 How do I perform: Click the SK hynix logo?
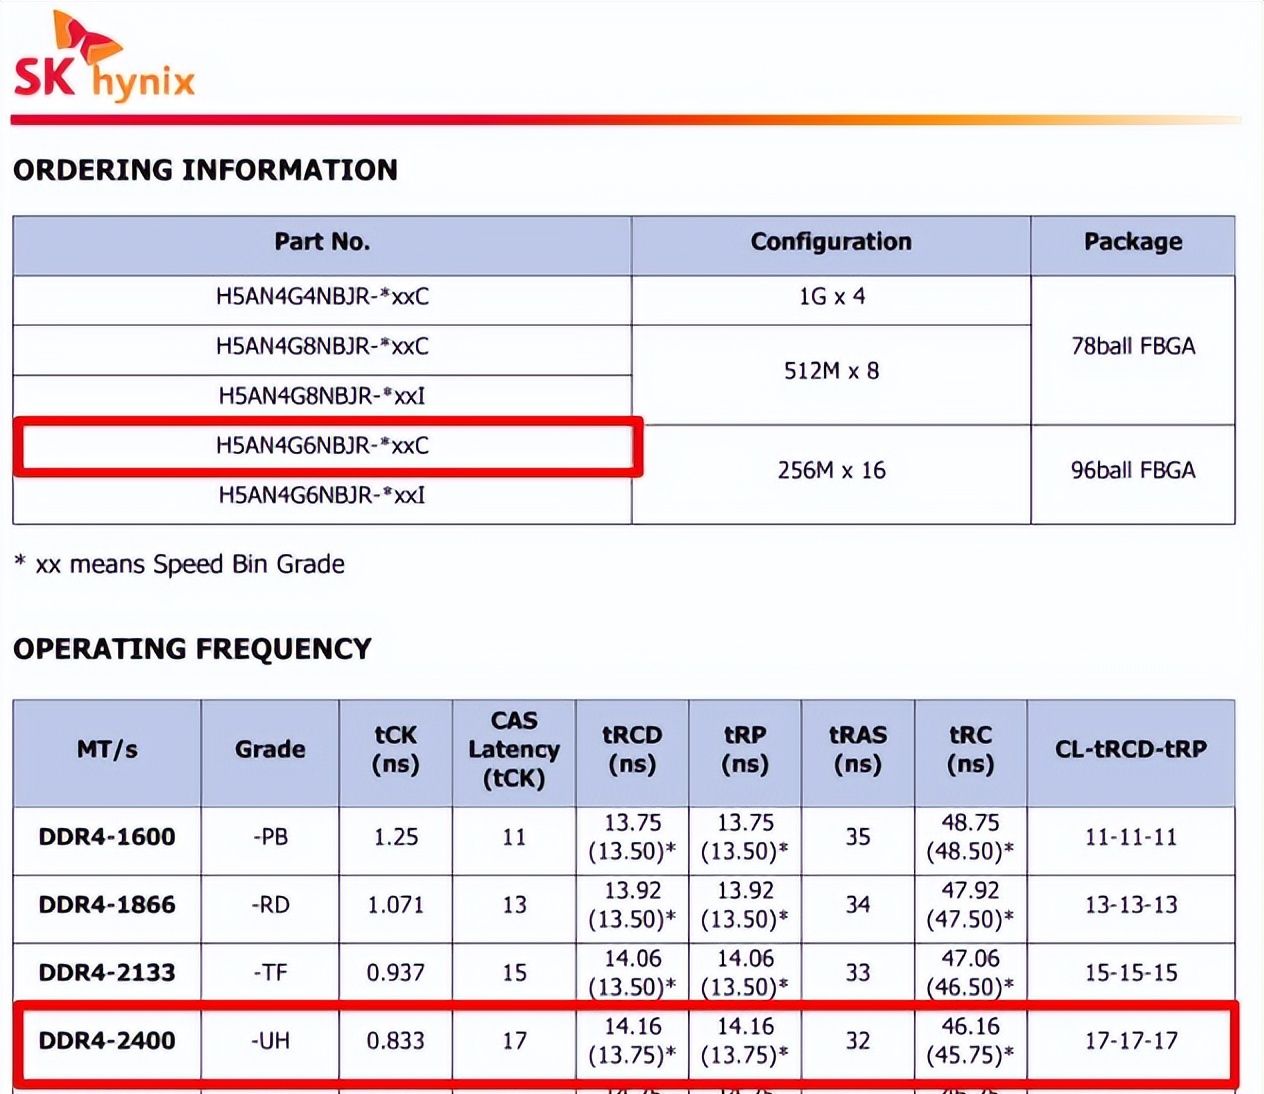coord(104,56)
